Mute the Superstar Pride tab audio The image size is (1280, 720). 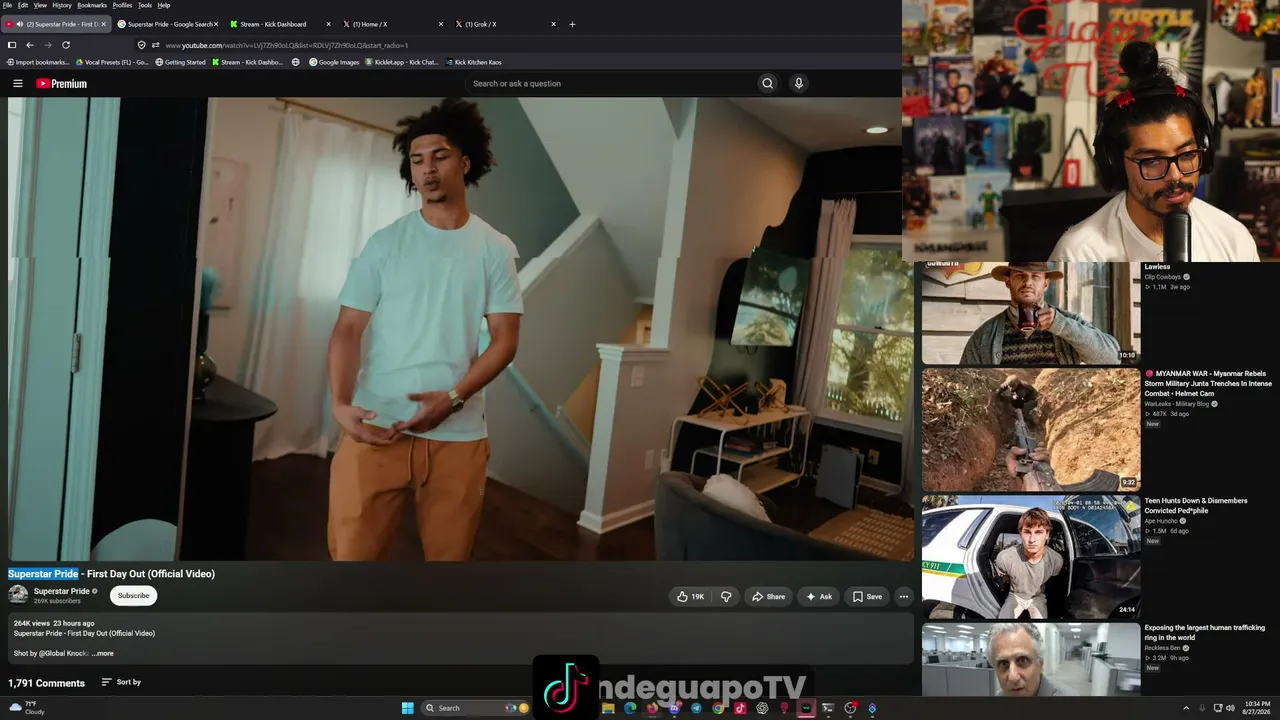pyautogui.click(x=20, y=24)
